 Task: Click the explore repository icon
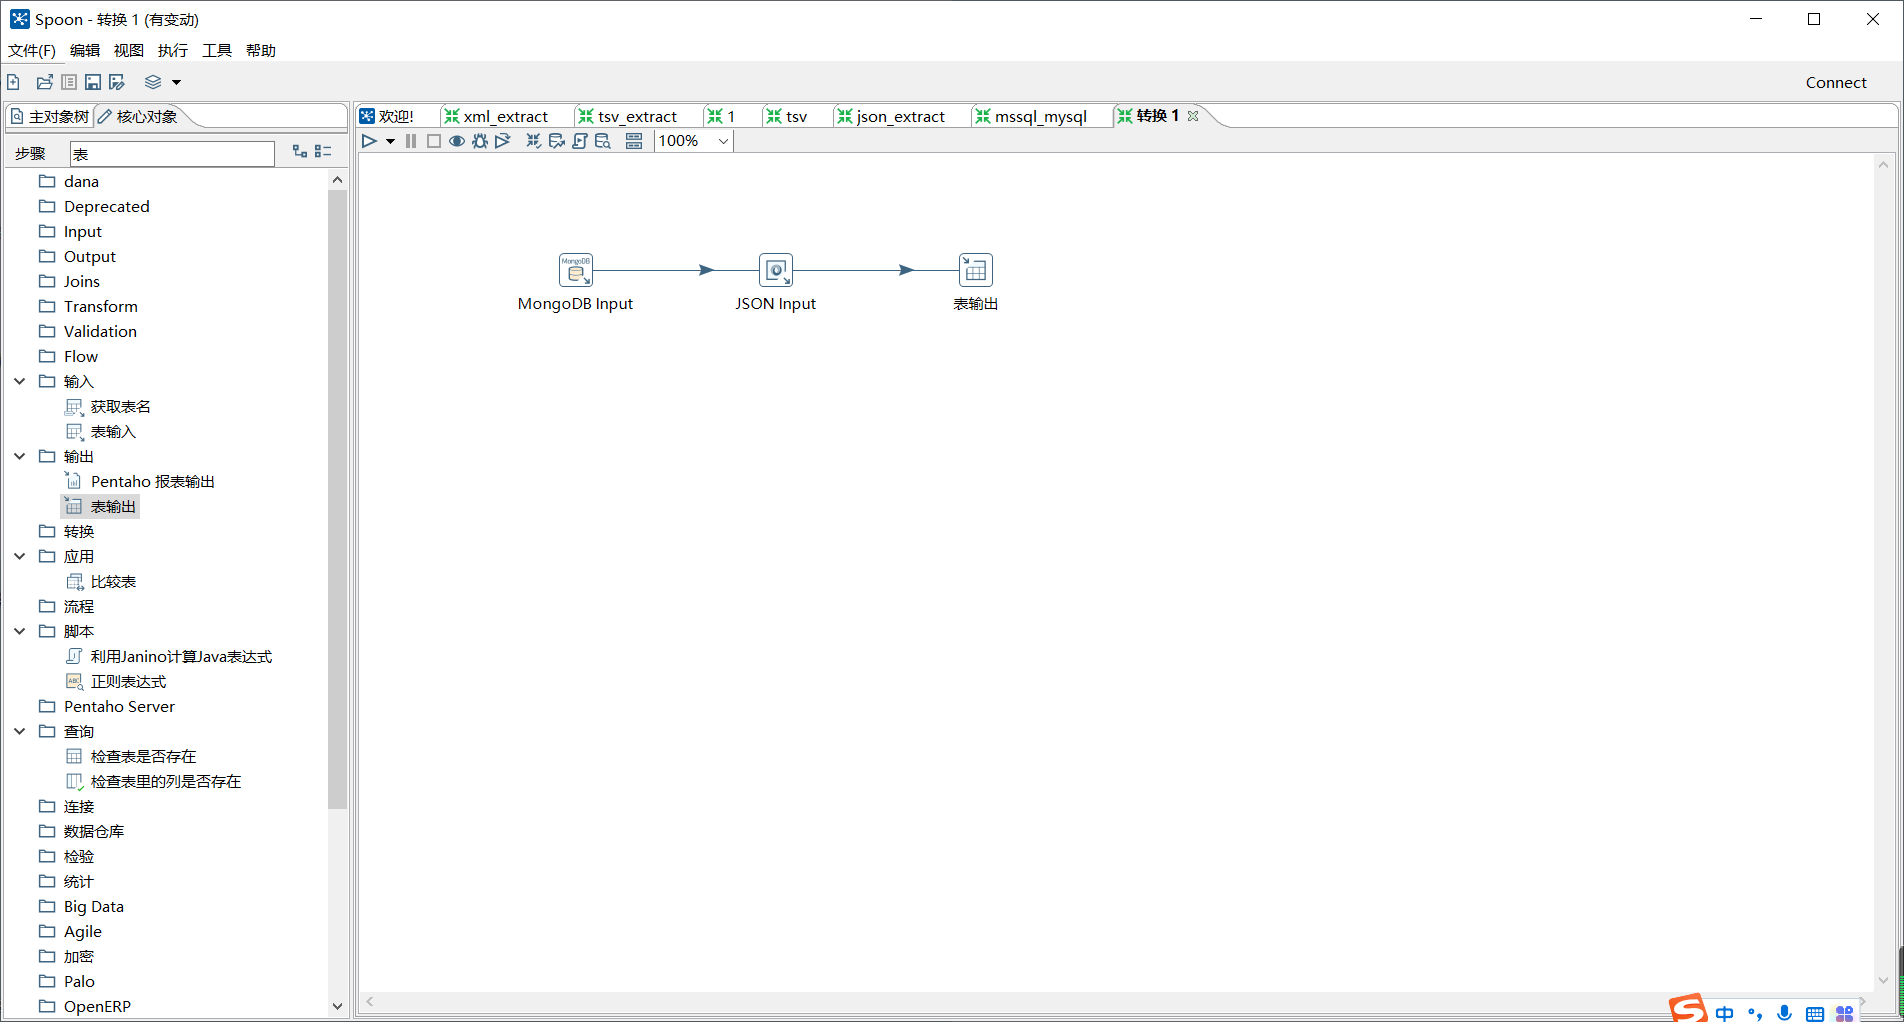pyautogui.click(x=69, y=82)
